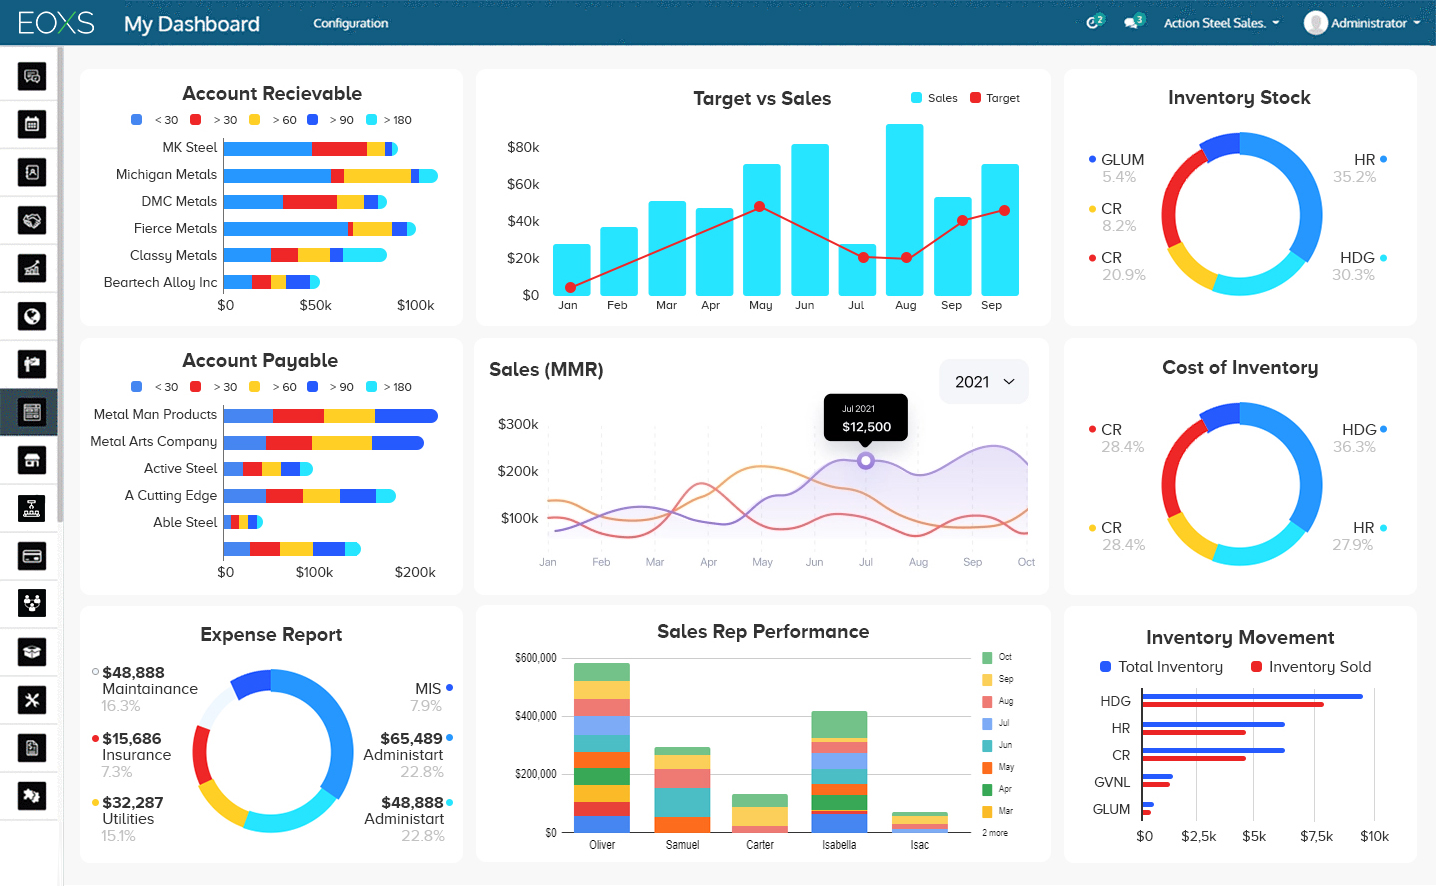Click the messages icon showing 3 notifications
The width and height of the screenshot is (1436, 886).
[1133, 20]
